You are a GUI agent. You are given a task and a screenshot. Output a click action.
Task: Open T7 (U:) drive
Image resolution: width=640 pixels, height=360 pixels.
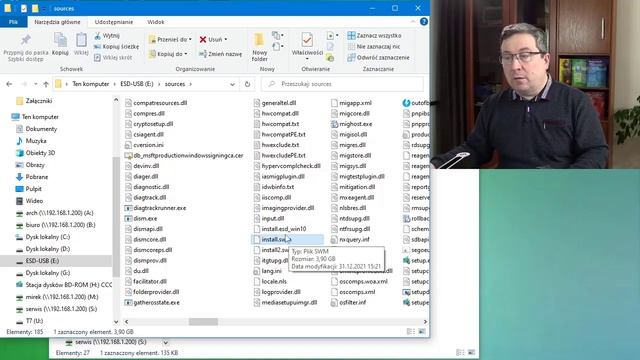34,321
